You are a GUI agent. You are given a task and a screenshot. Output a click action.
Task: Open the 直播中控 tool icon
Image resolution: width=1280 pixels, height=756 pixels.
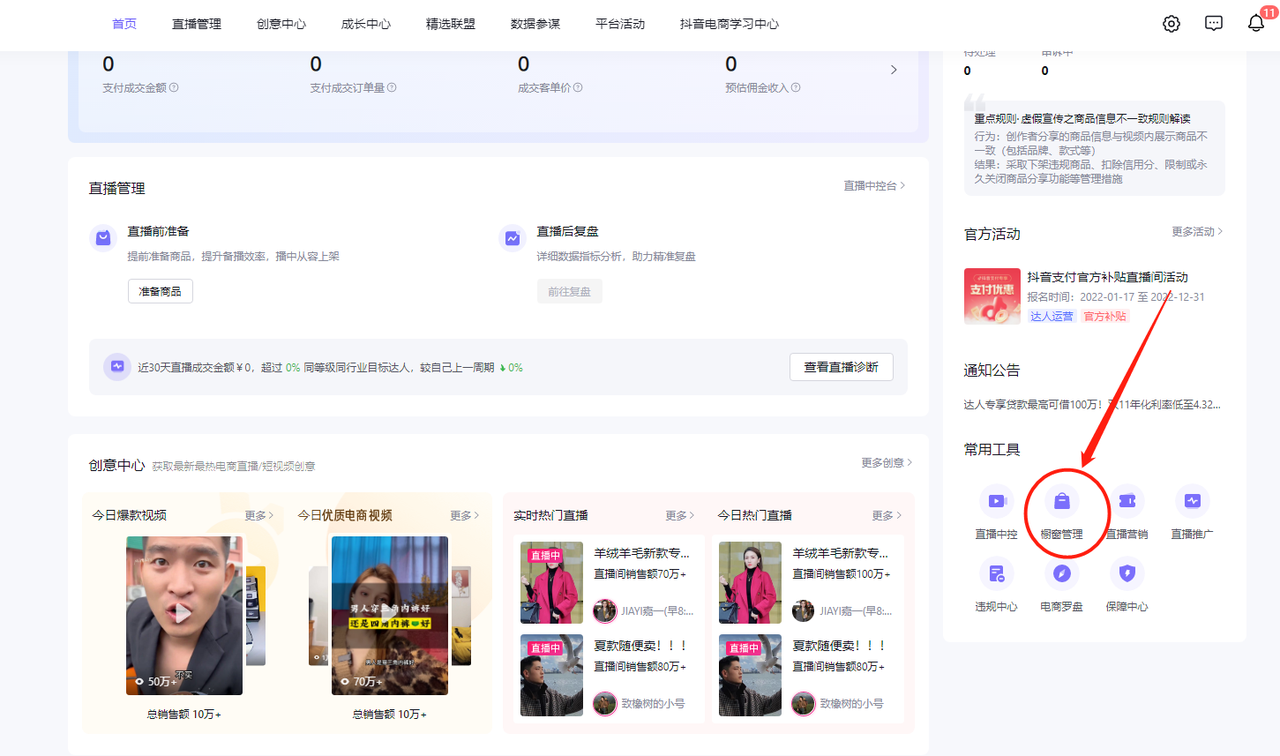[996, 501]
